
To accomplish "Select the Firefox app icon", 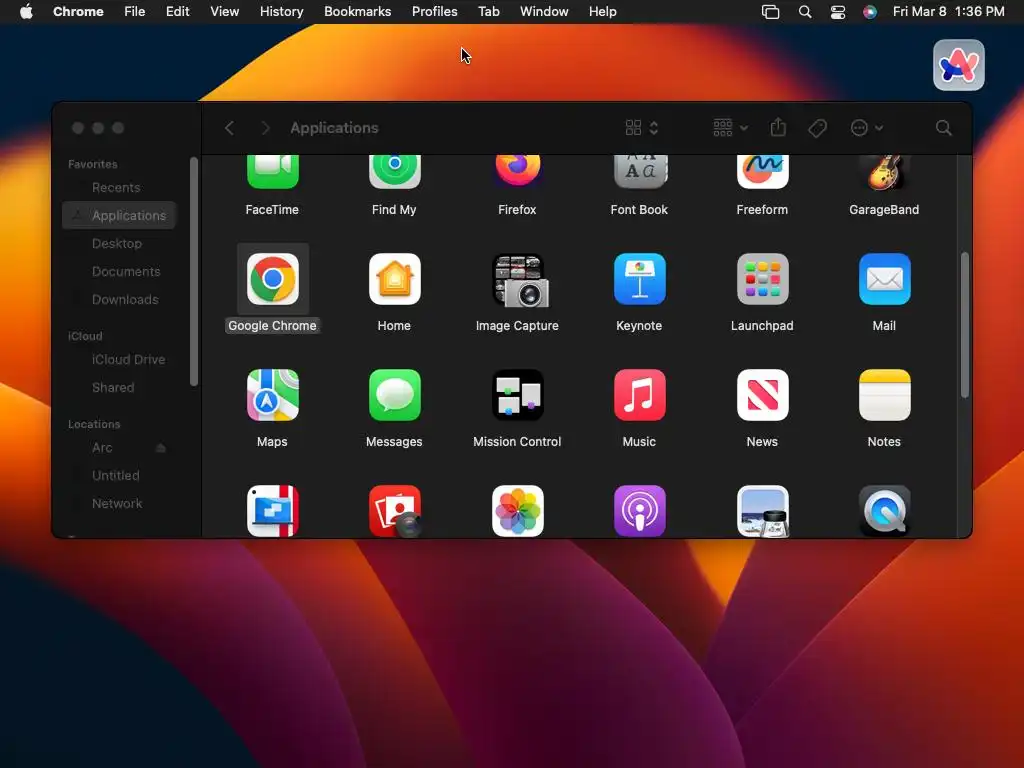I will click(x=517, y=171).
